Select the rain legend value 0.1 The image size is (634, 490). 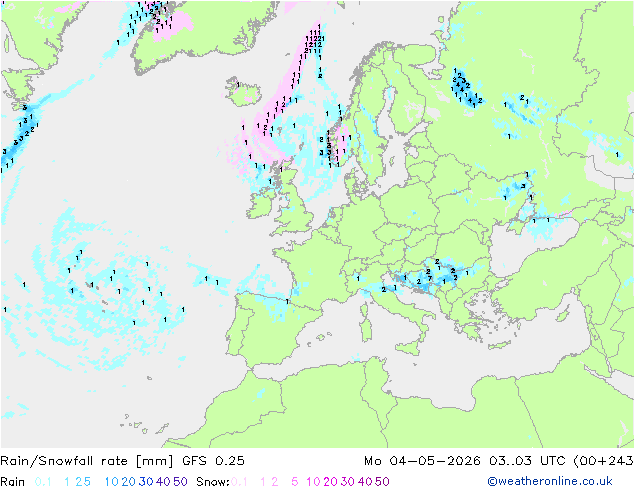pos(43,482)
